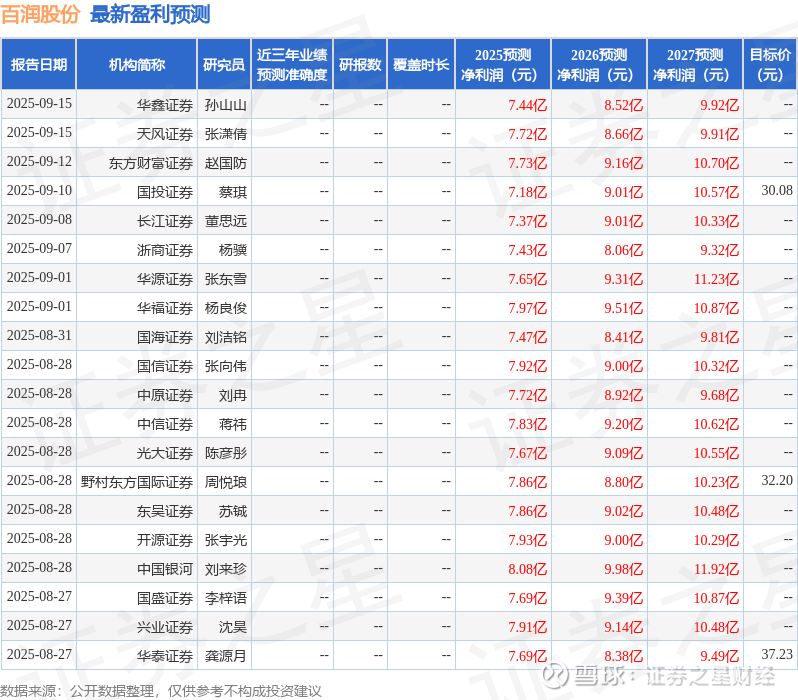
Task: Click researcher name 龚源月
Action: [225, 656]
